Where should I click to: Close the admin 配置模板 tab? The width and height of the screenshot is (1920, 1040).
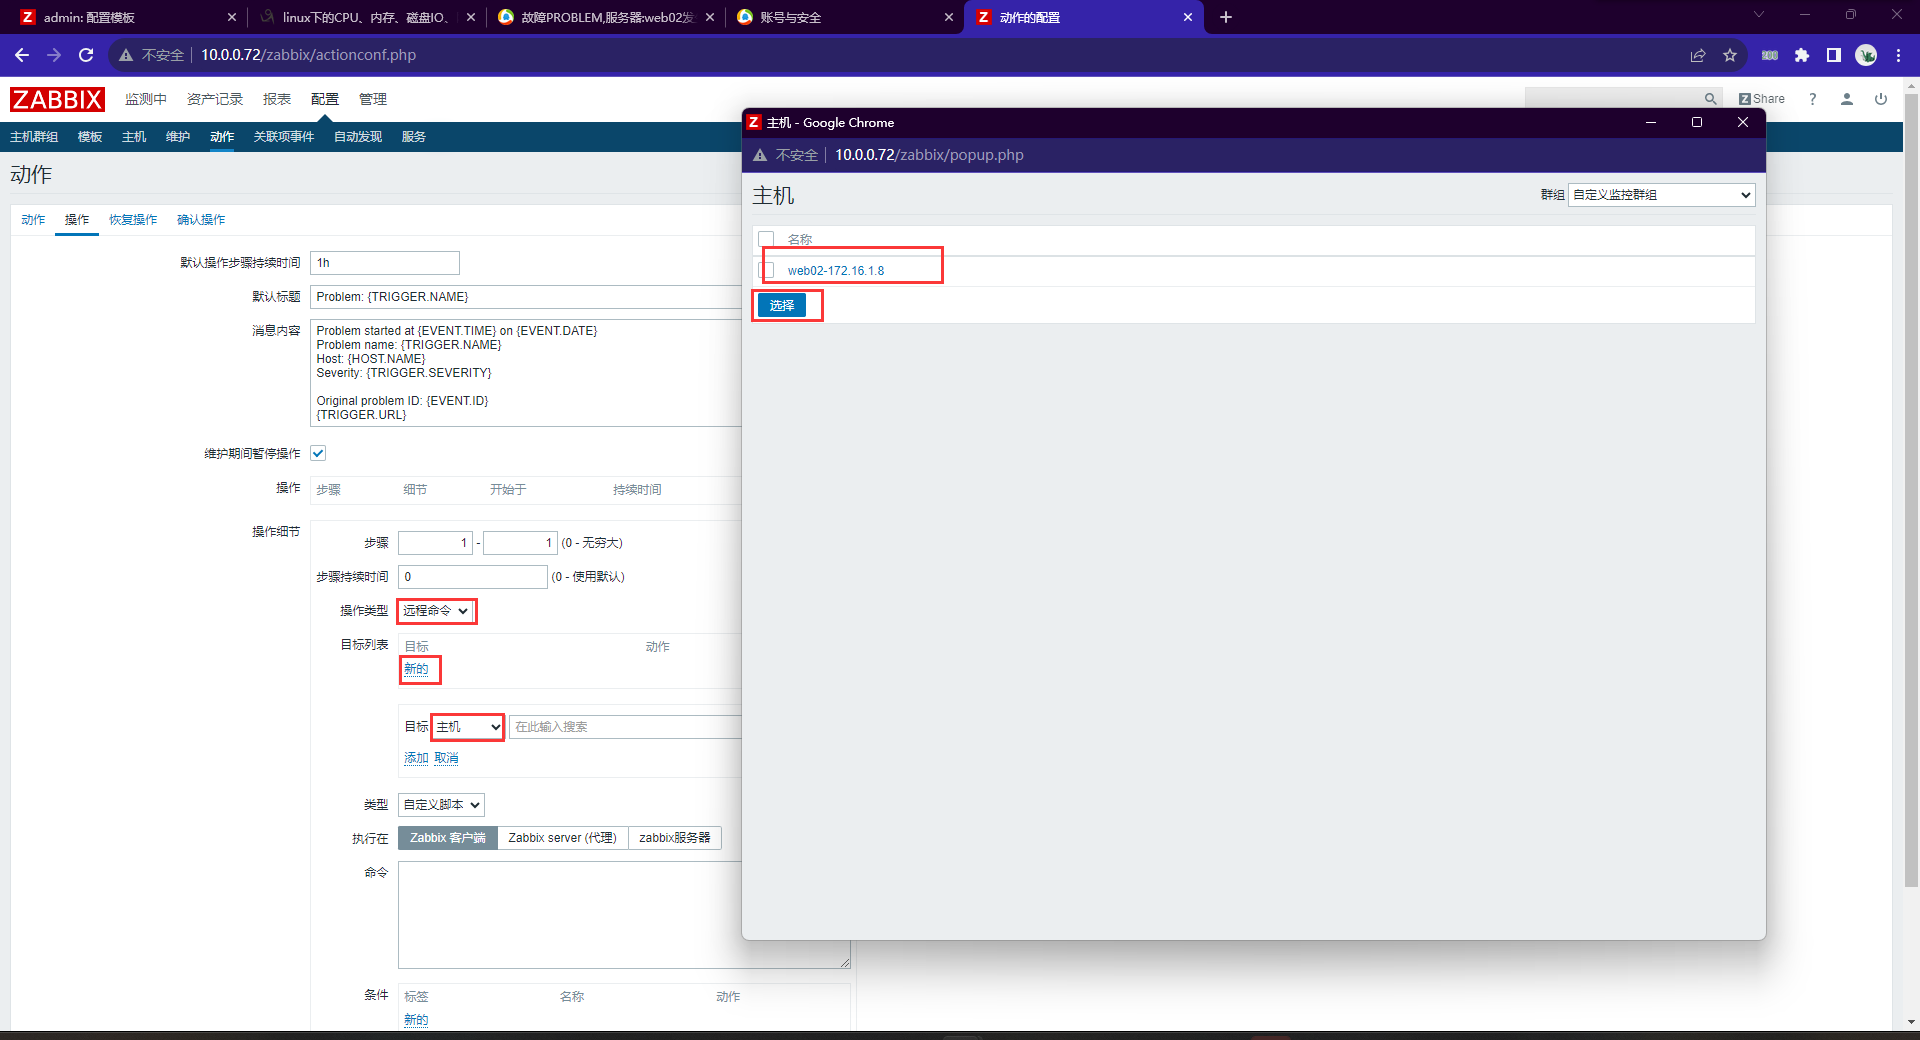pos(232,17)
